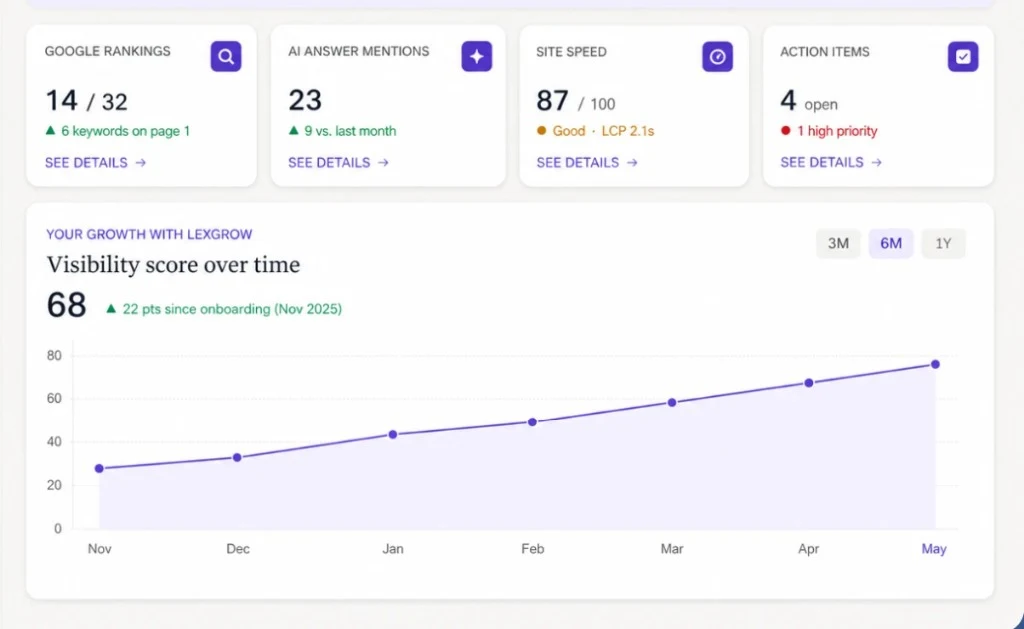1024x629 pixels.
Task: Click the Site Speed gauge icon
Action: [718, 57]
